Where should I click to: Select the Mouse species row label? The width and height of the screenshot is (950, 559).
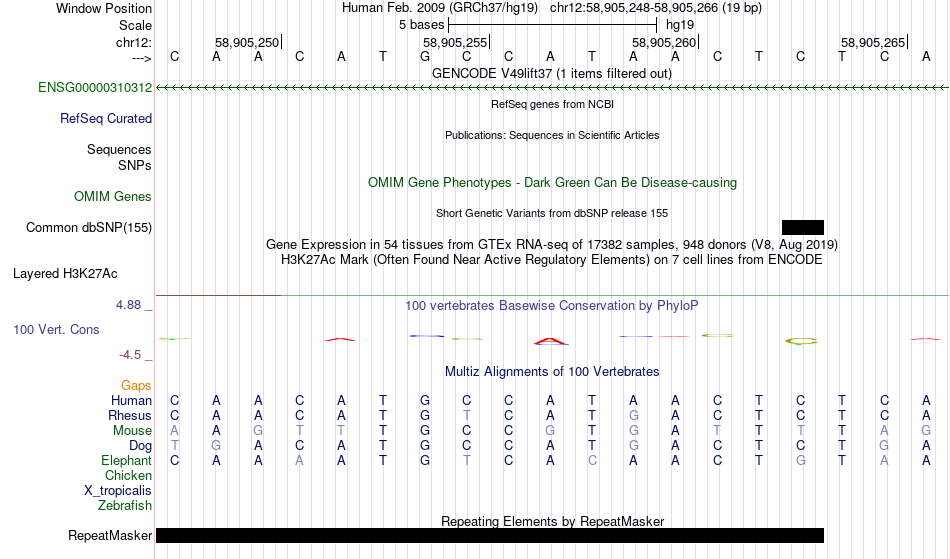(x=132, y=431)
